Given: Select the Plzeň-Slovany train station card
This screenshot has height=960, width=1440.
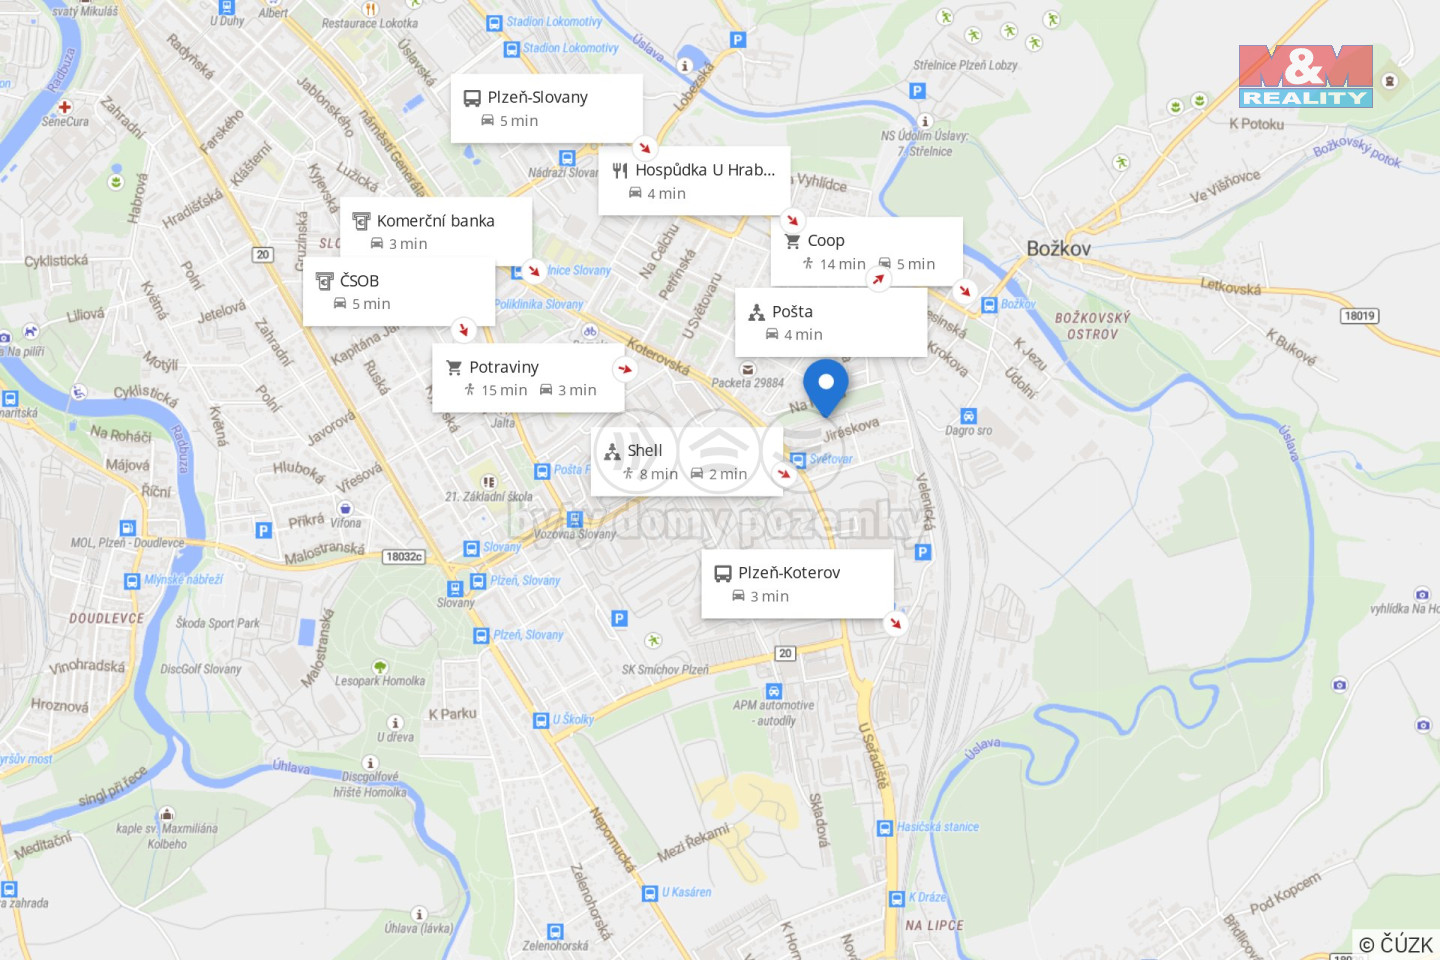Looking at the screenshot, I should 546,108.
